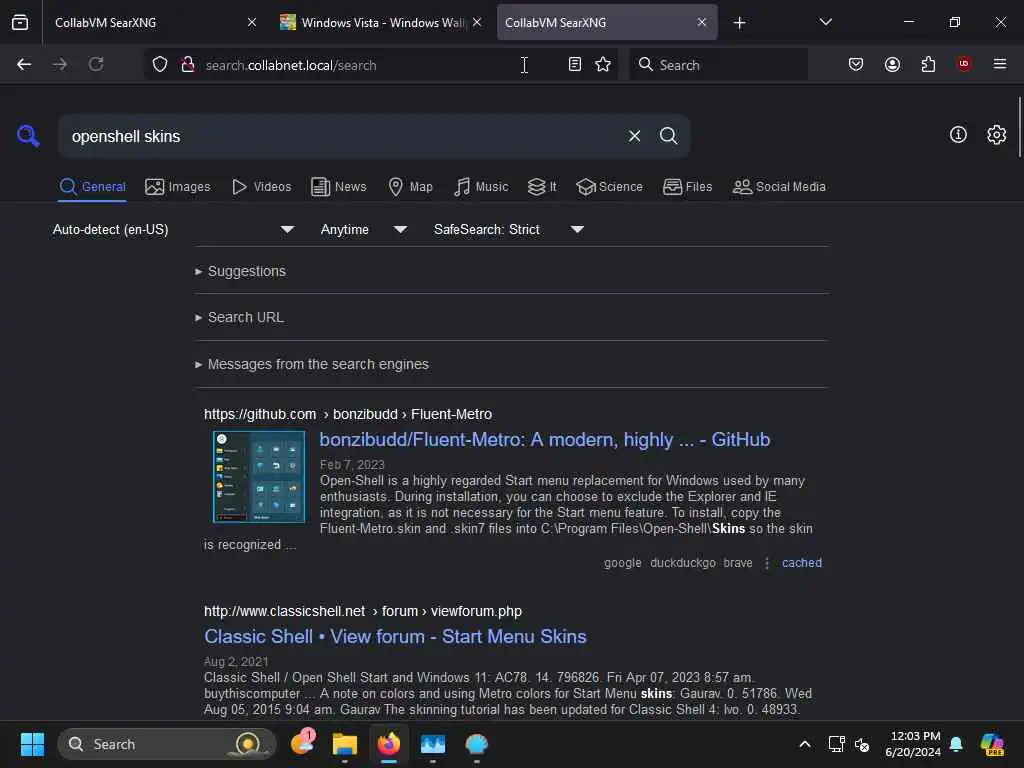Select the Map search category
The image size is (1024, 768).
pos(410,187)
